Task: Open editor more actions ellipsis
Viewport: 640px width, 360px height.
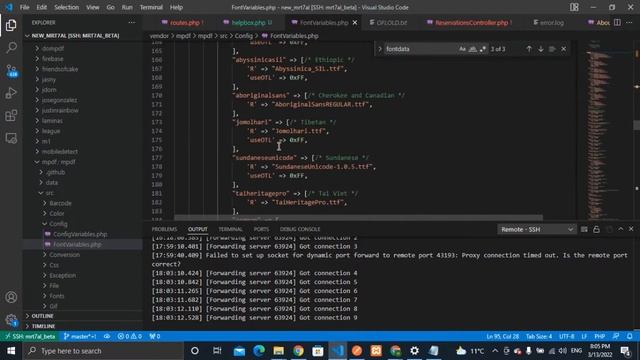Action: (x=629, y=22)
